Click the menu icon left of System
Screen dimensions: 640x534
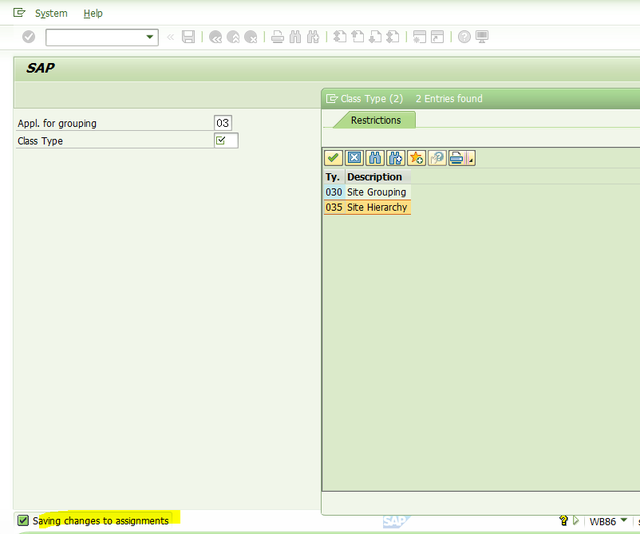pos(19,13)
